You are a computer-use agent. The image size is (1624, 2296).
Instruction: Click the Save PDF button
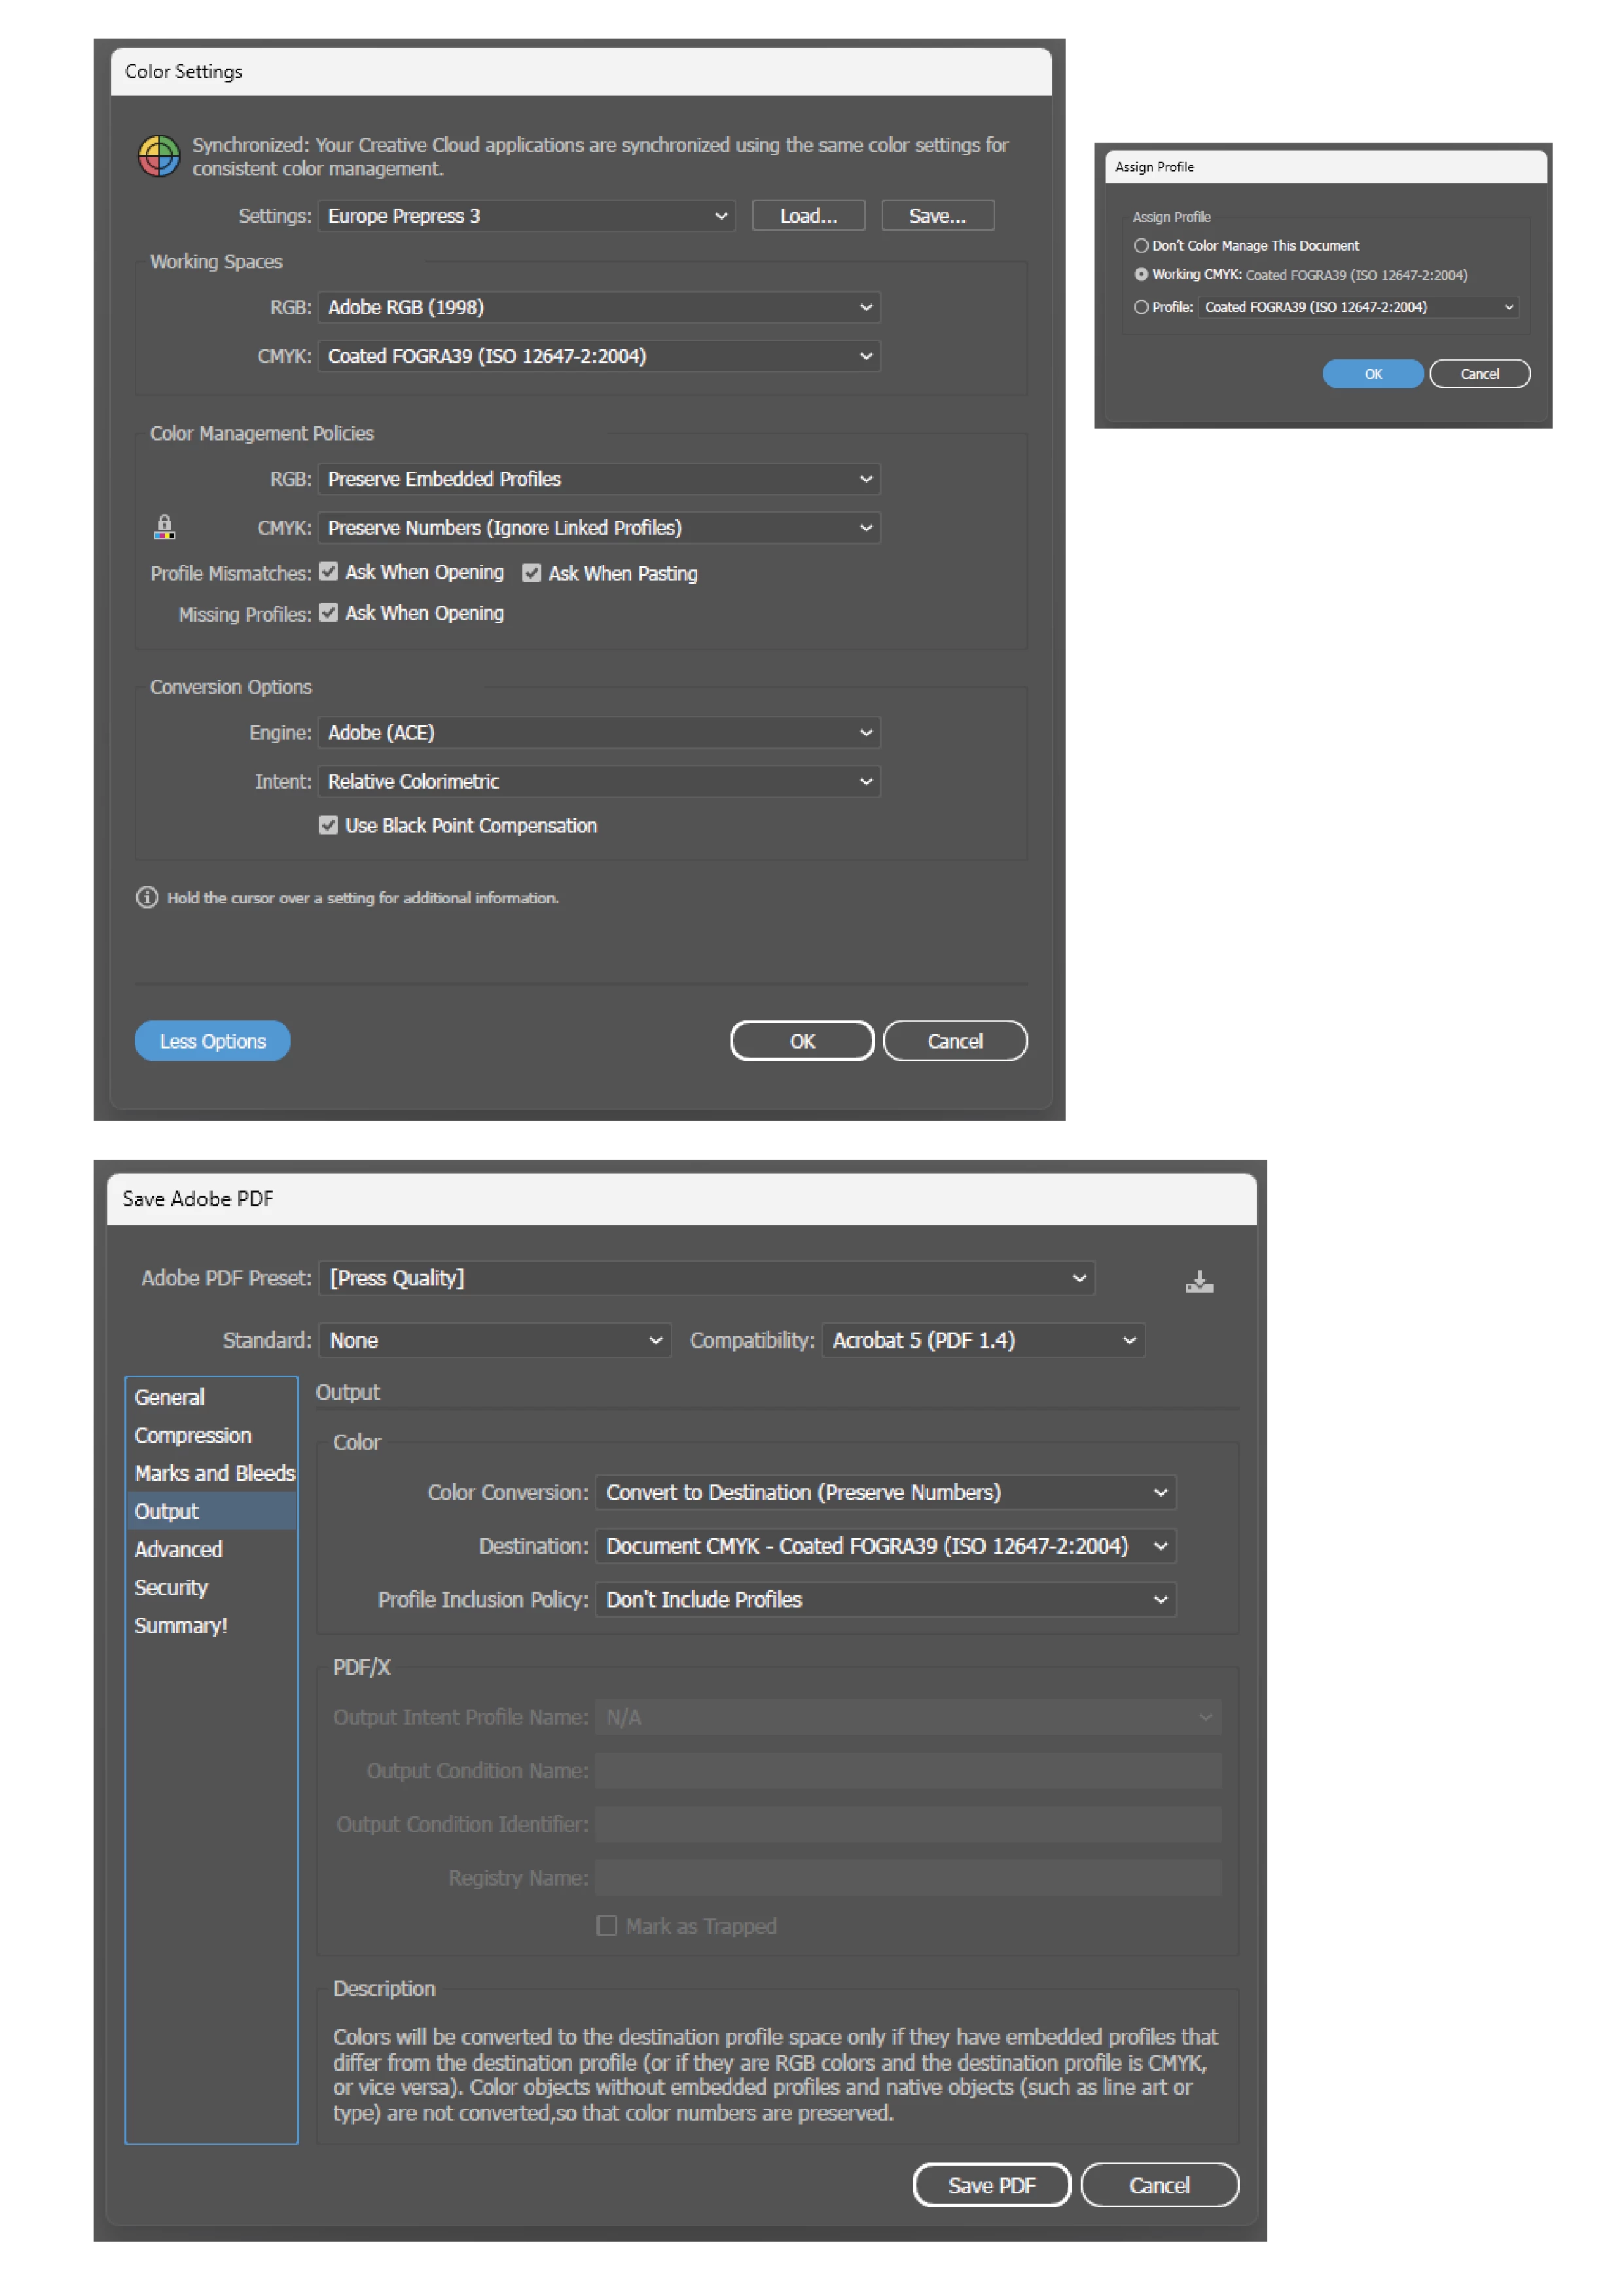tap(990, 2185)
